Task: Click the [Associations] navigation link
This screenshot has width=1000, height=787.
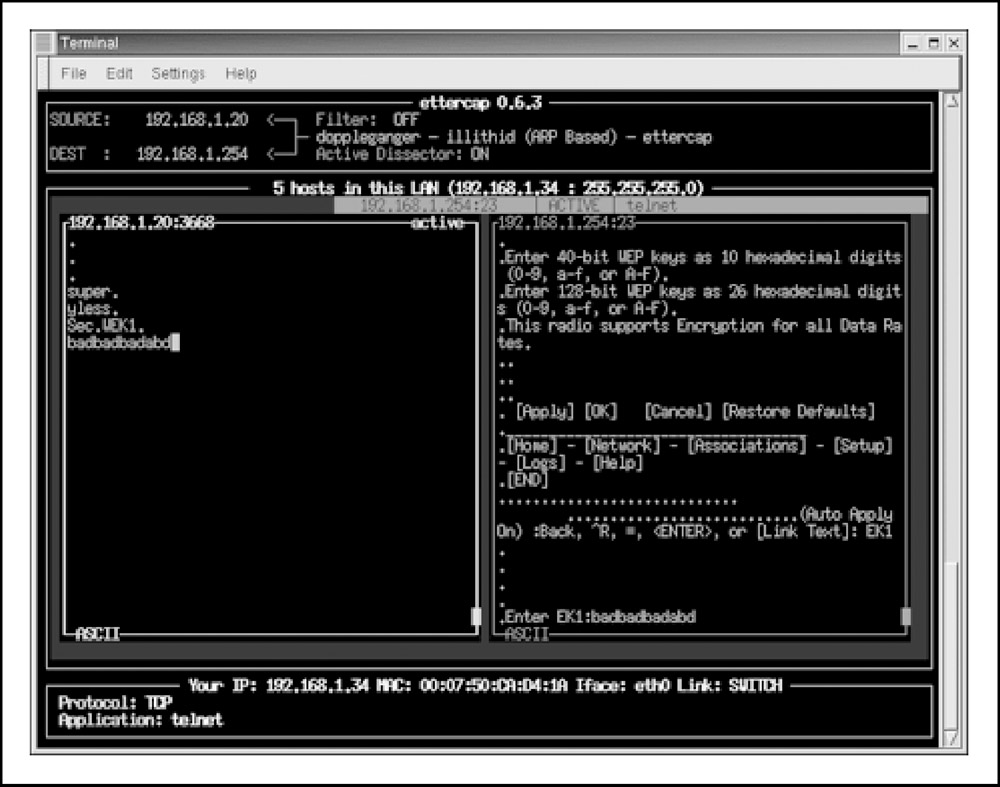Action: click(746, 445)
